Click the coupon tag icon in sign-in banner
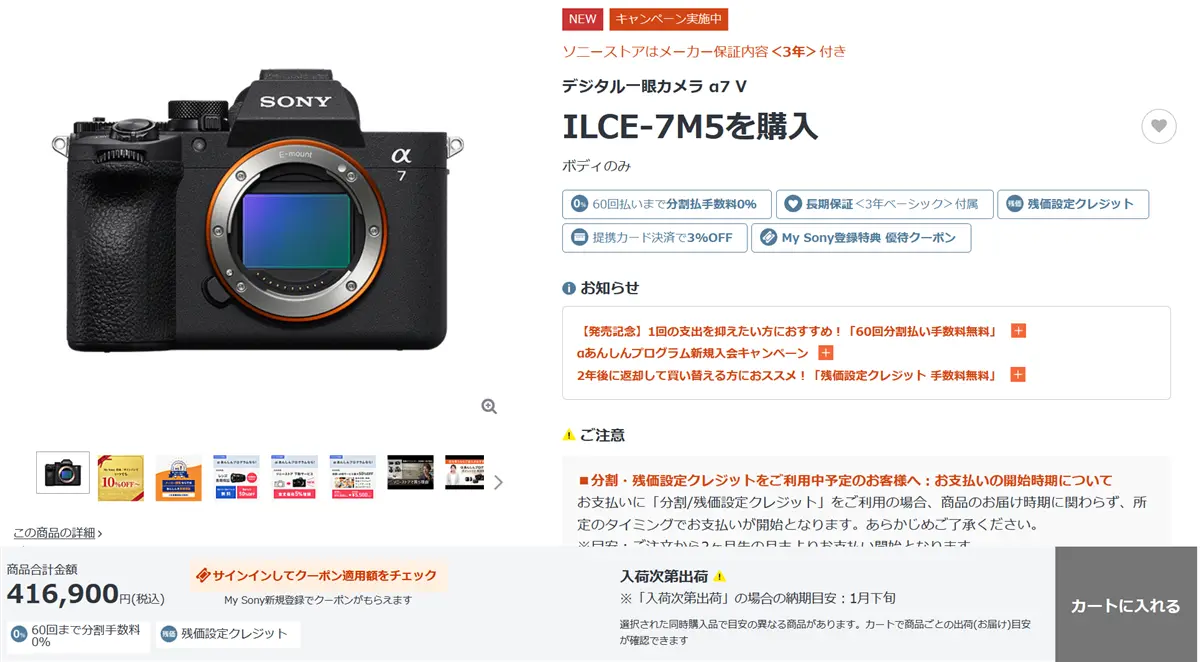The image size is (1200, 662). 203,575
